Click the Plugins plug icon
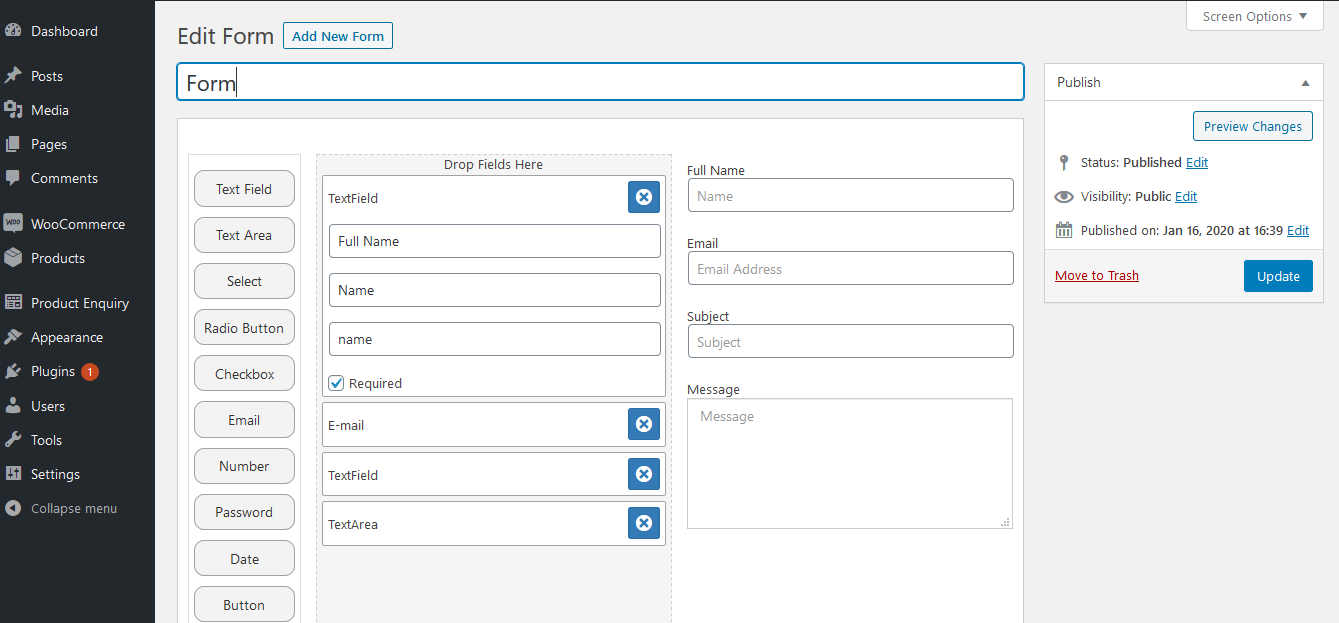Screen dimensions: 1339x623 [x=13, y=371]
